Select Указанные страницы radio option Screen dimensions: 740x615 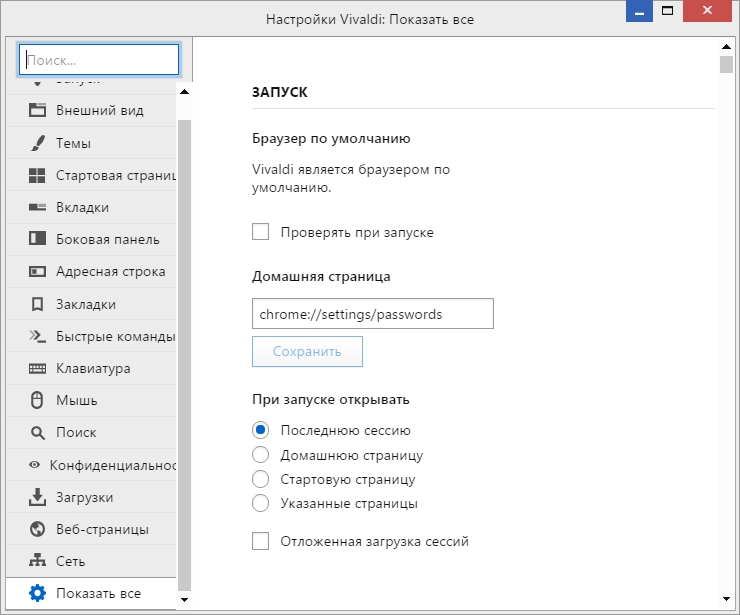click(261, 503)
